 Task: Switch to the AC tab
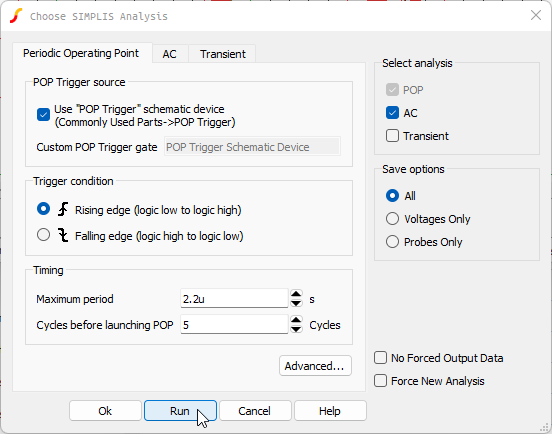point(169,54)
